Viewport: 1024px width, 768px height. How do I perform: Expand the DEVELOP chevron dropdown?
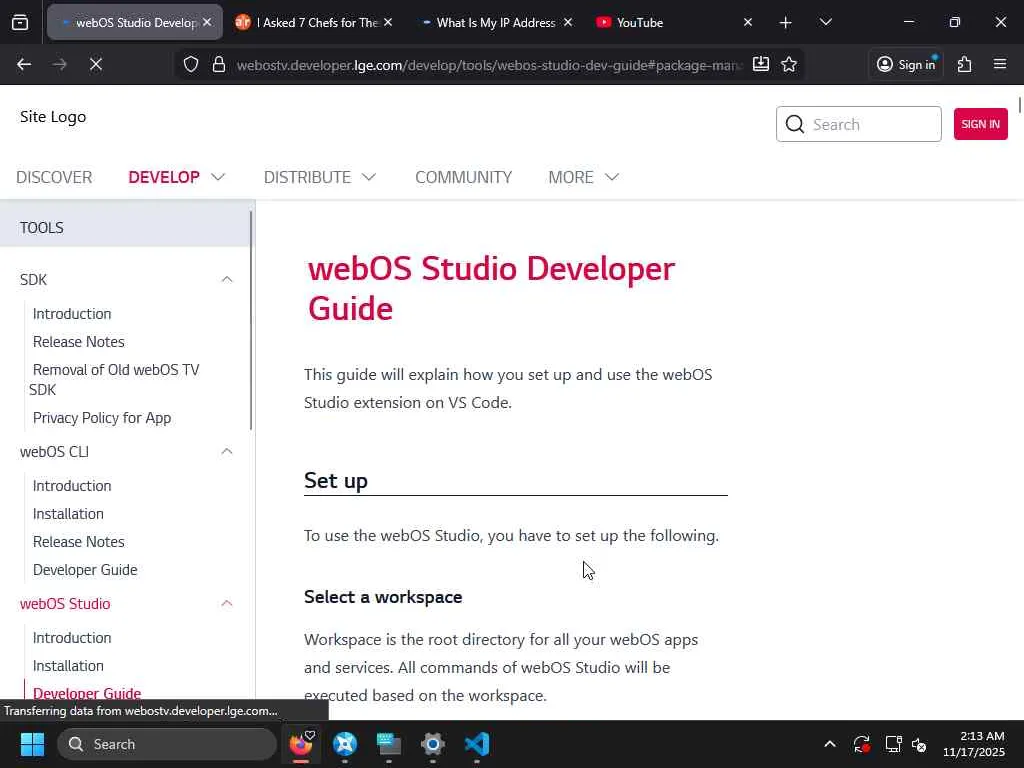(218, 177)
